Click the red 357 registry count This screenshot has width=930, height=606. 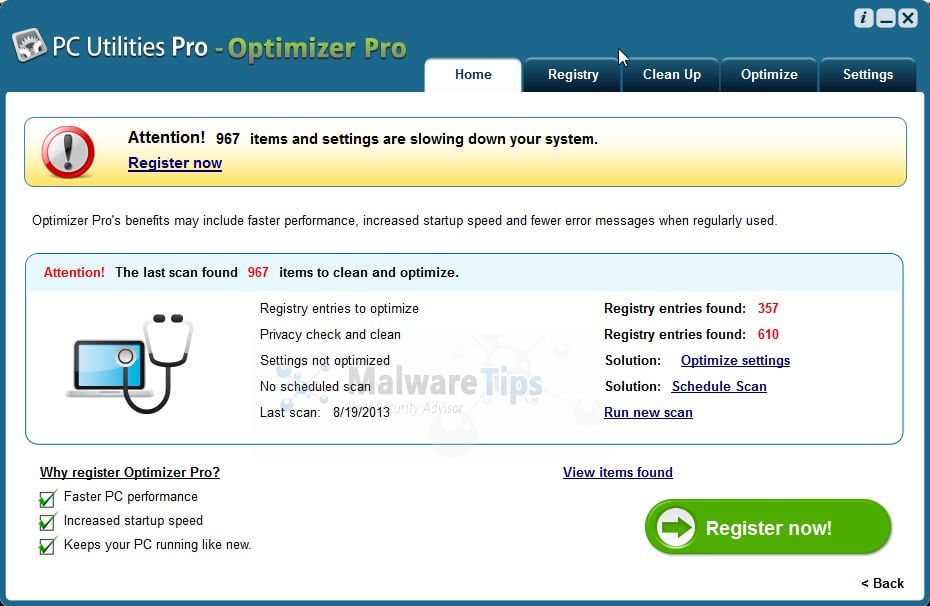pyautogui.click(x=768, y=308)
